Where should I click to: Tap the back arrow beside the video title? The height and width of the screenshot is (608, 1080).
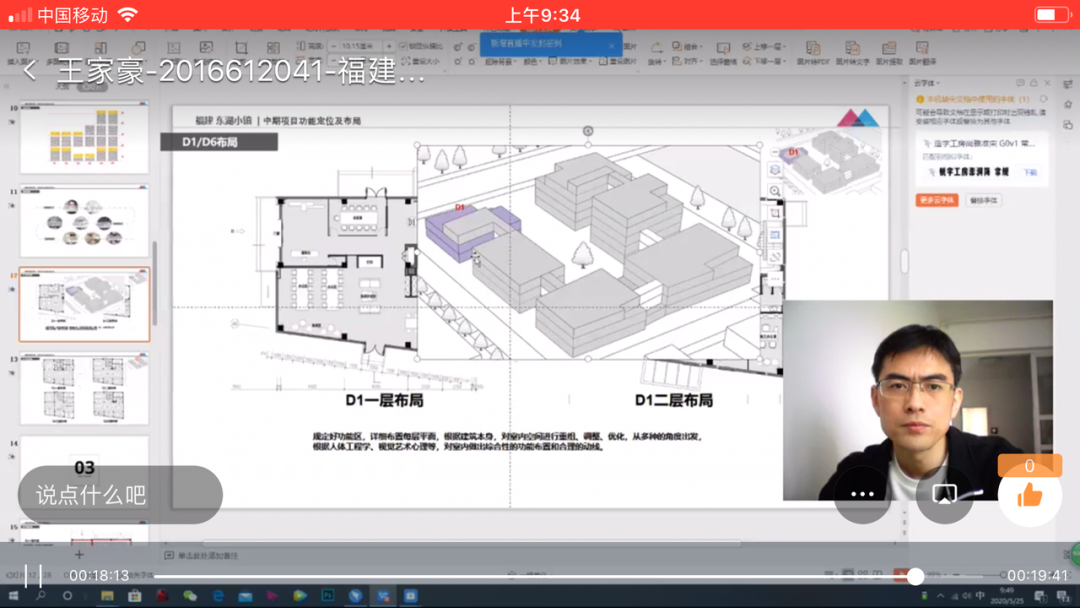click(x=30, y=71)
